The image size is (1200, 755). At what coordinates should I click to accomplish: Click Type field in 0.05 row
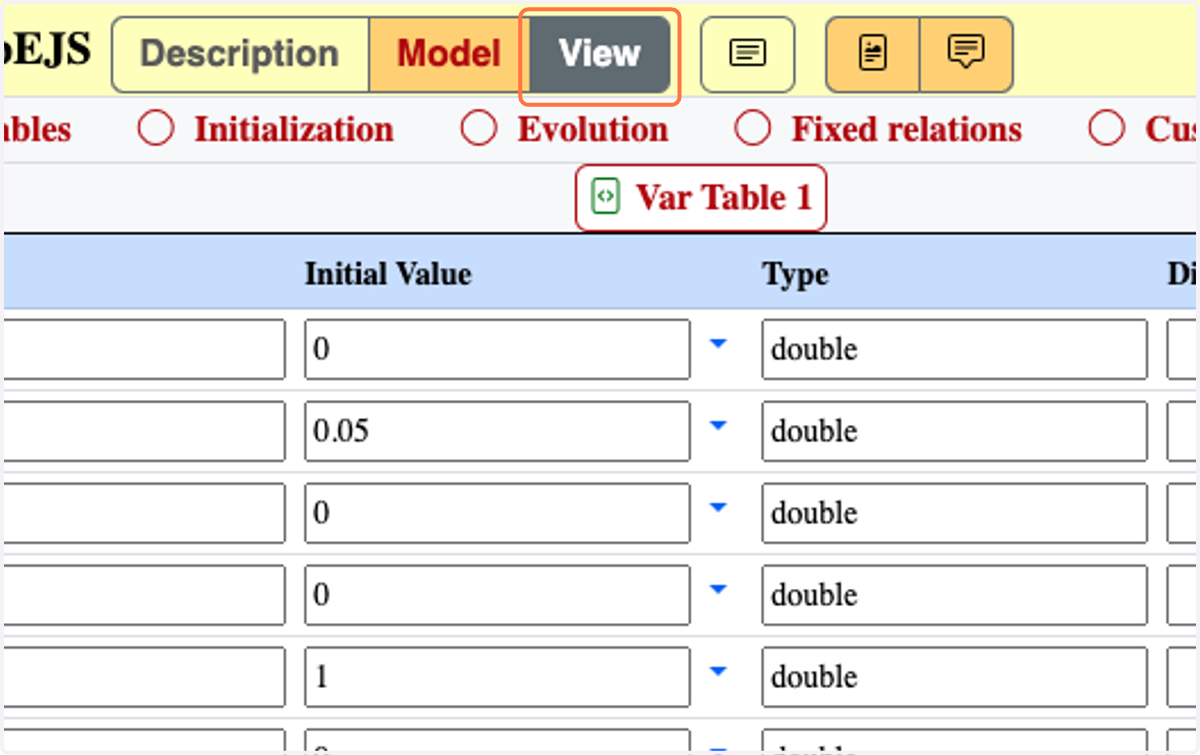click(954, 431)
